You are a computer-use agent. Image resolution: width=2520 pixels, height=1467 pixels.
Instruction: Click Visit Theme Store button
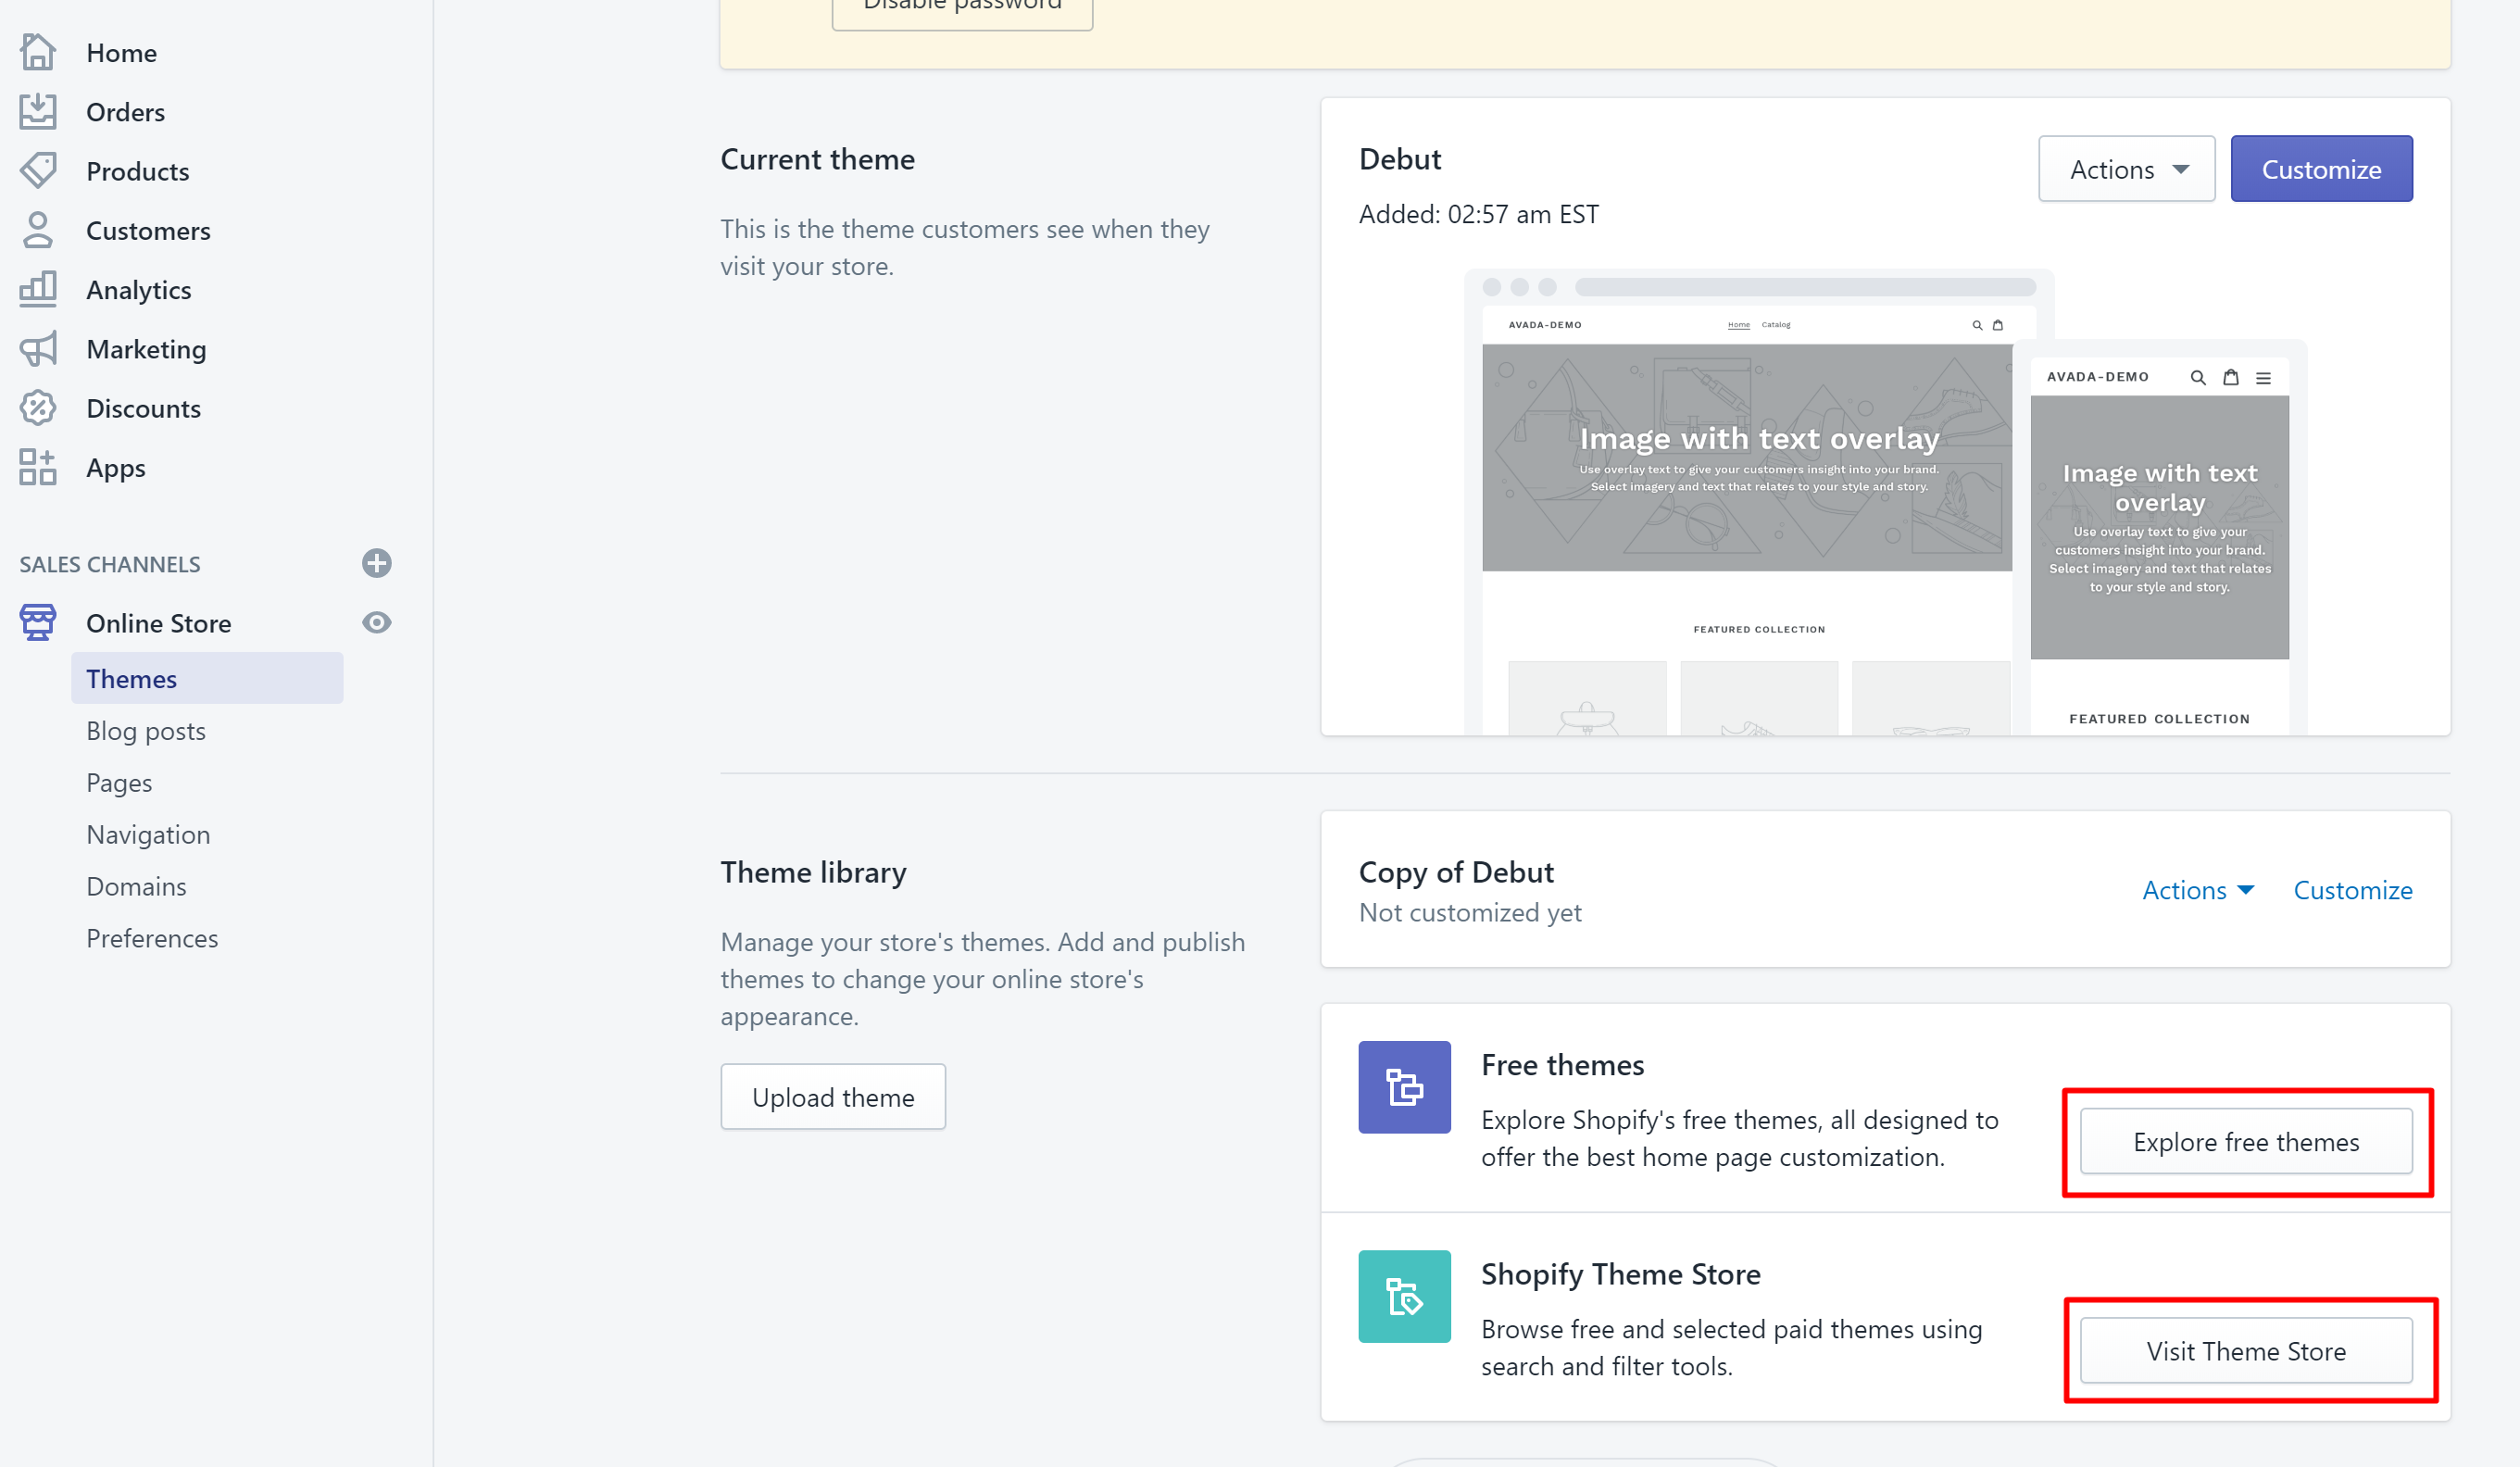(2246, 1350)
